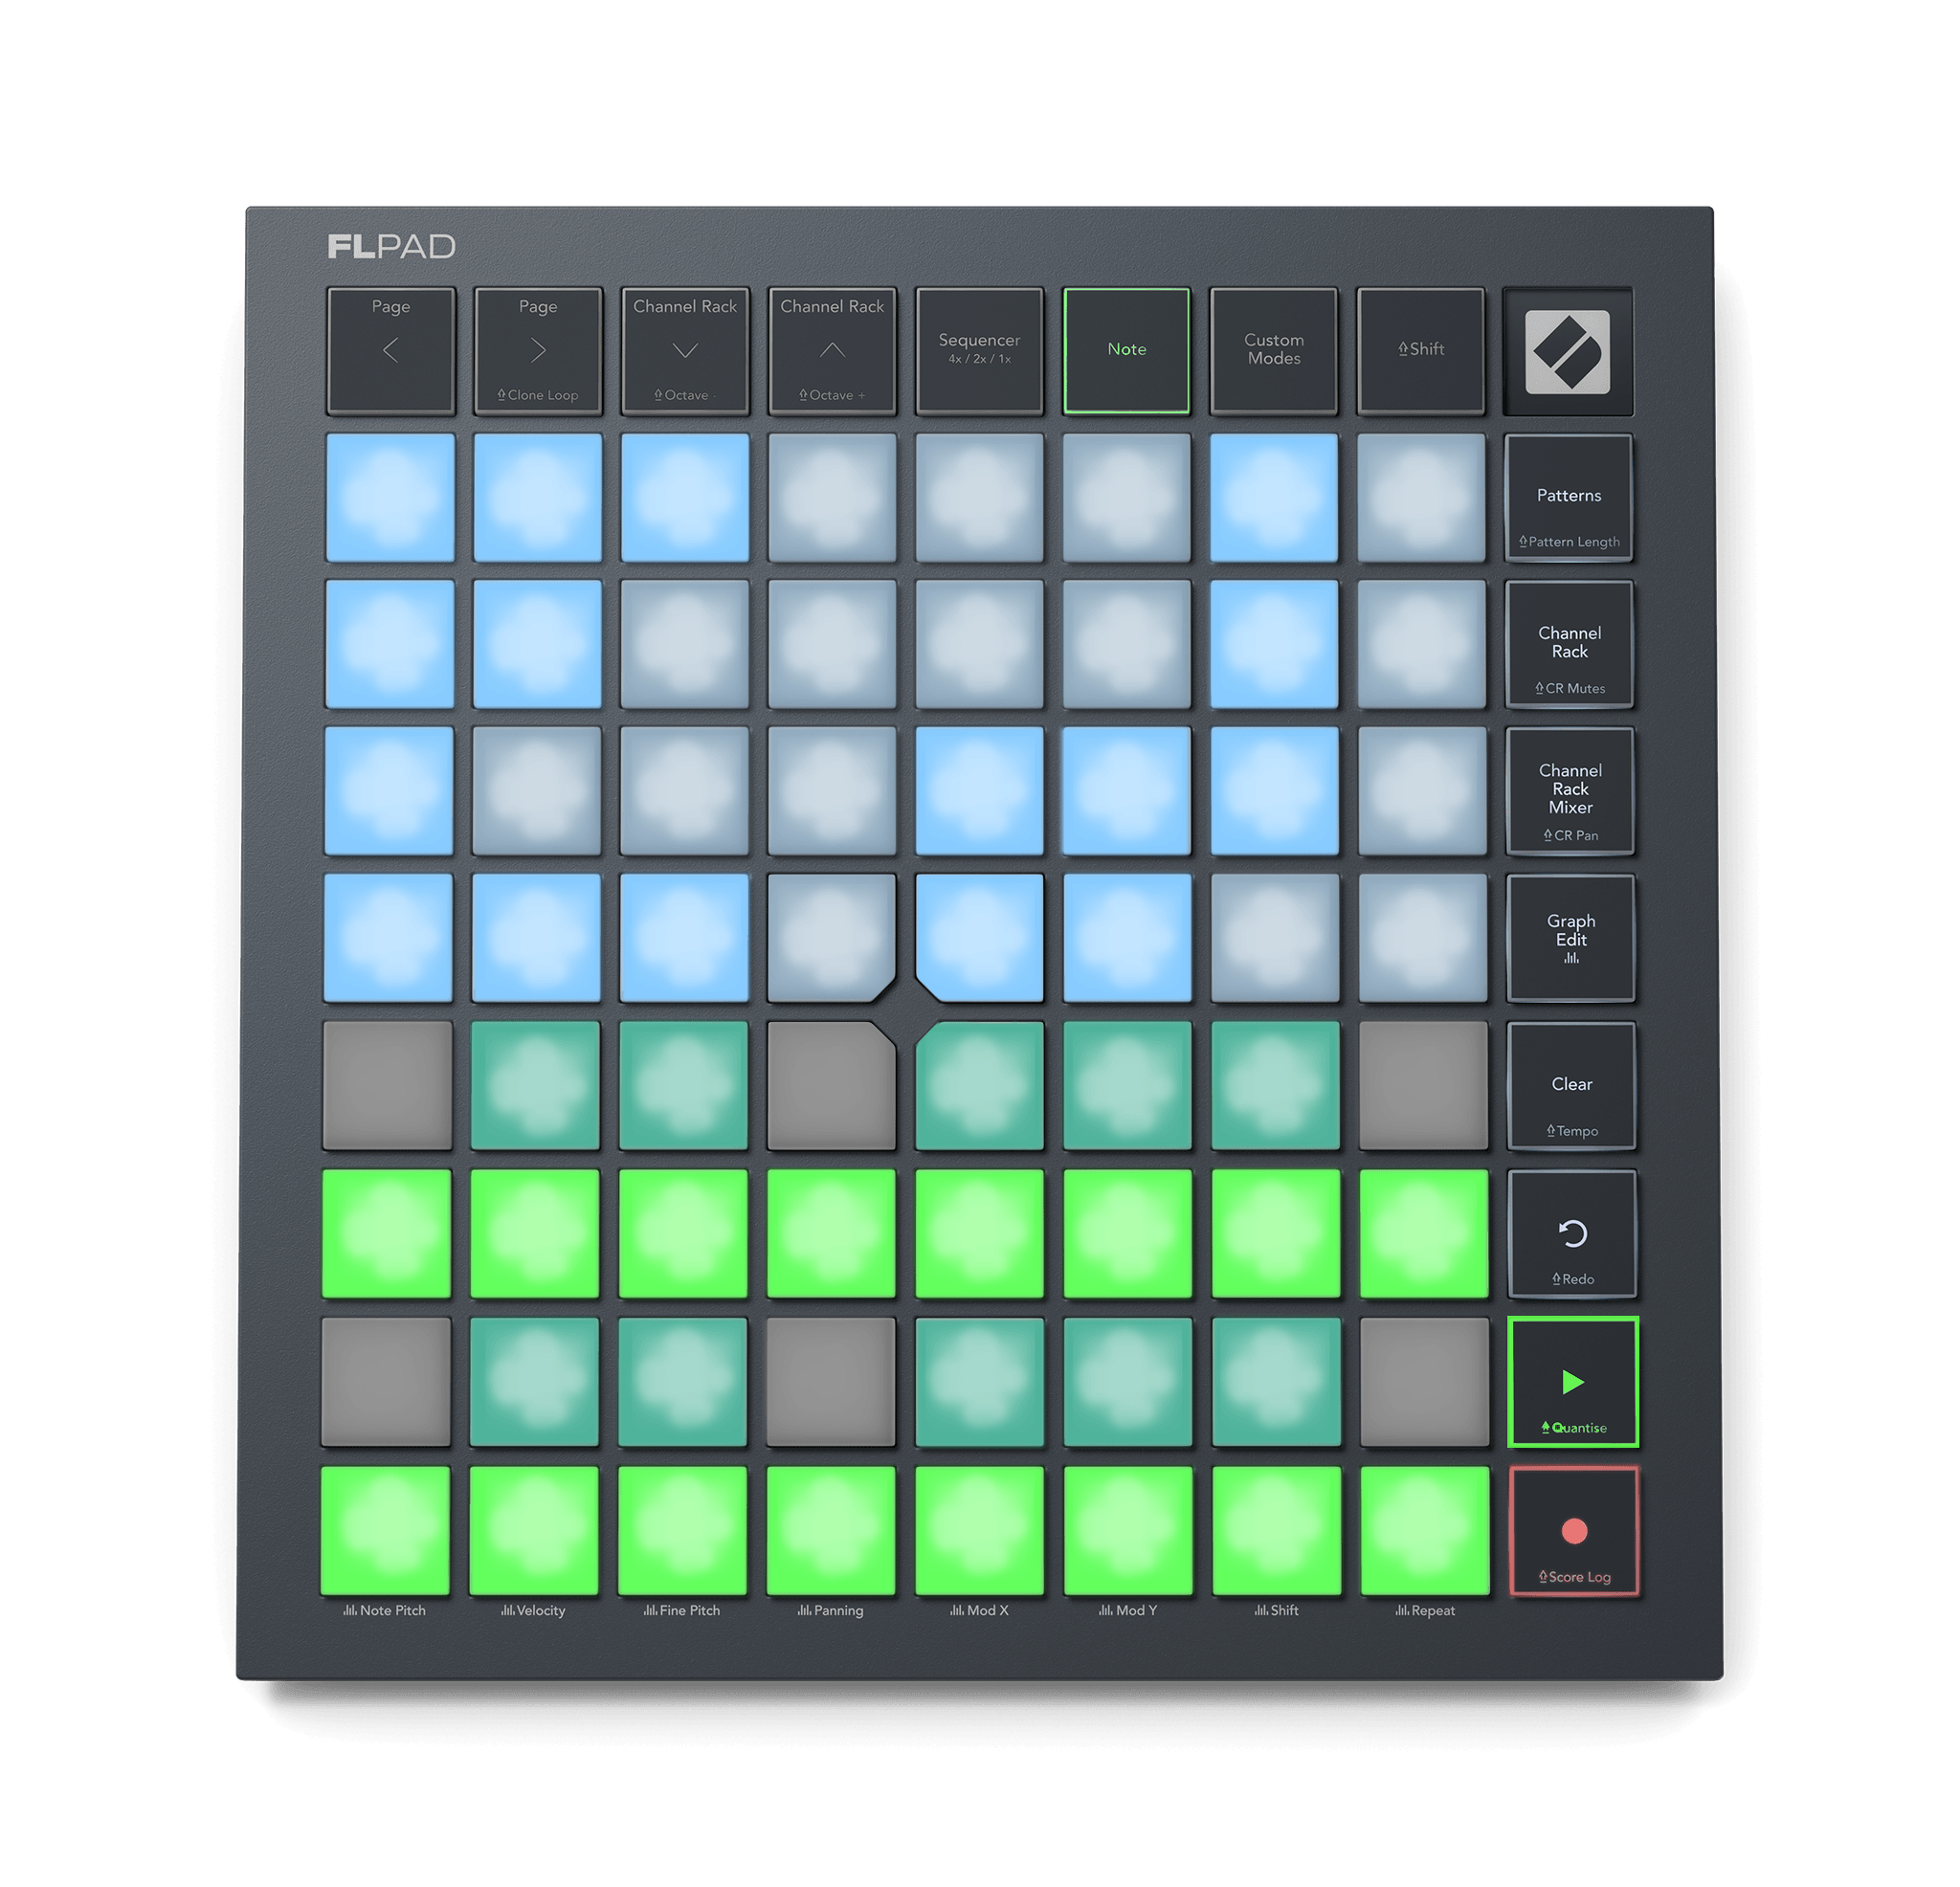Tap the pale pad directly below the Note button

click(x=1127, y=497)
